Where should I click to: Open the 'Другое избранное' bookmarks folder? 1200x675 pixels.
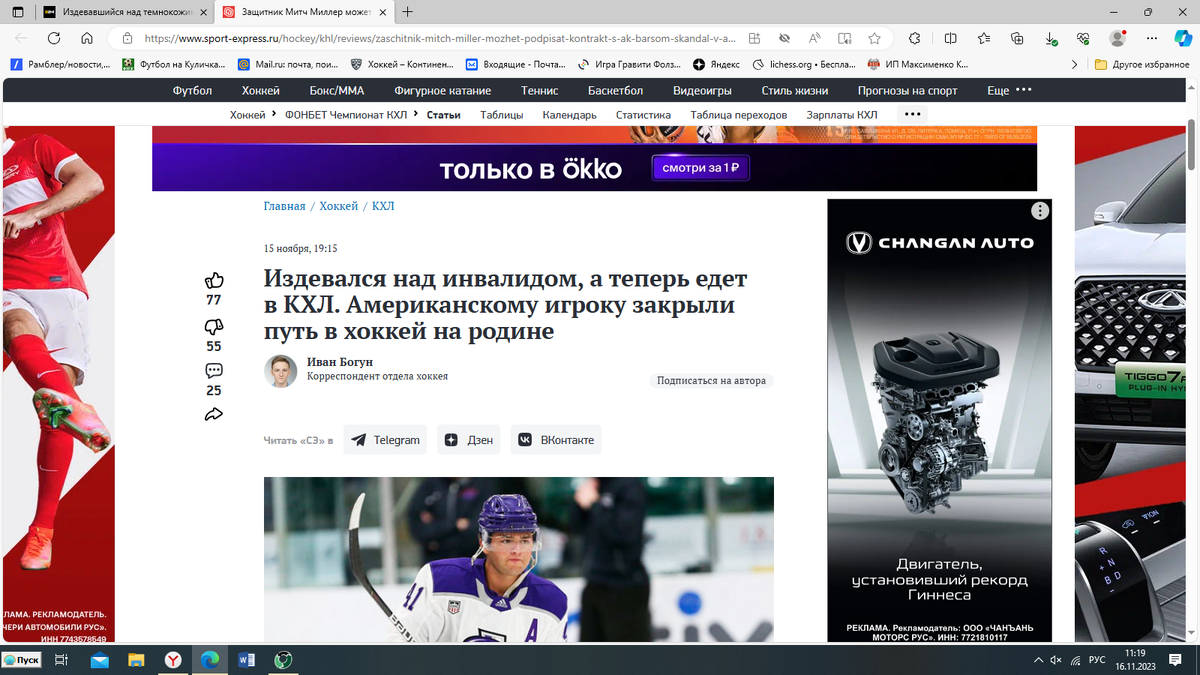point(1141,64)
